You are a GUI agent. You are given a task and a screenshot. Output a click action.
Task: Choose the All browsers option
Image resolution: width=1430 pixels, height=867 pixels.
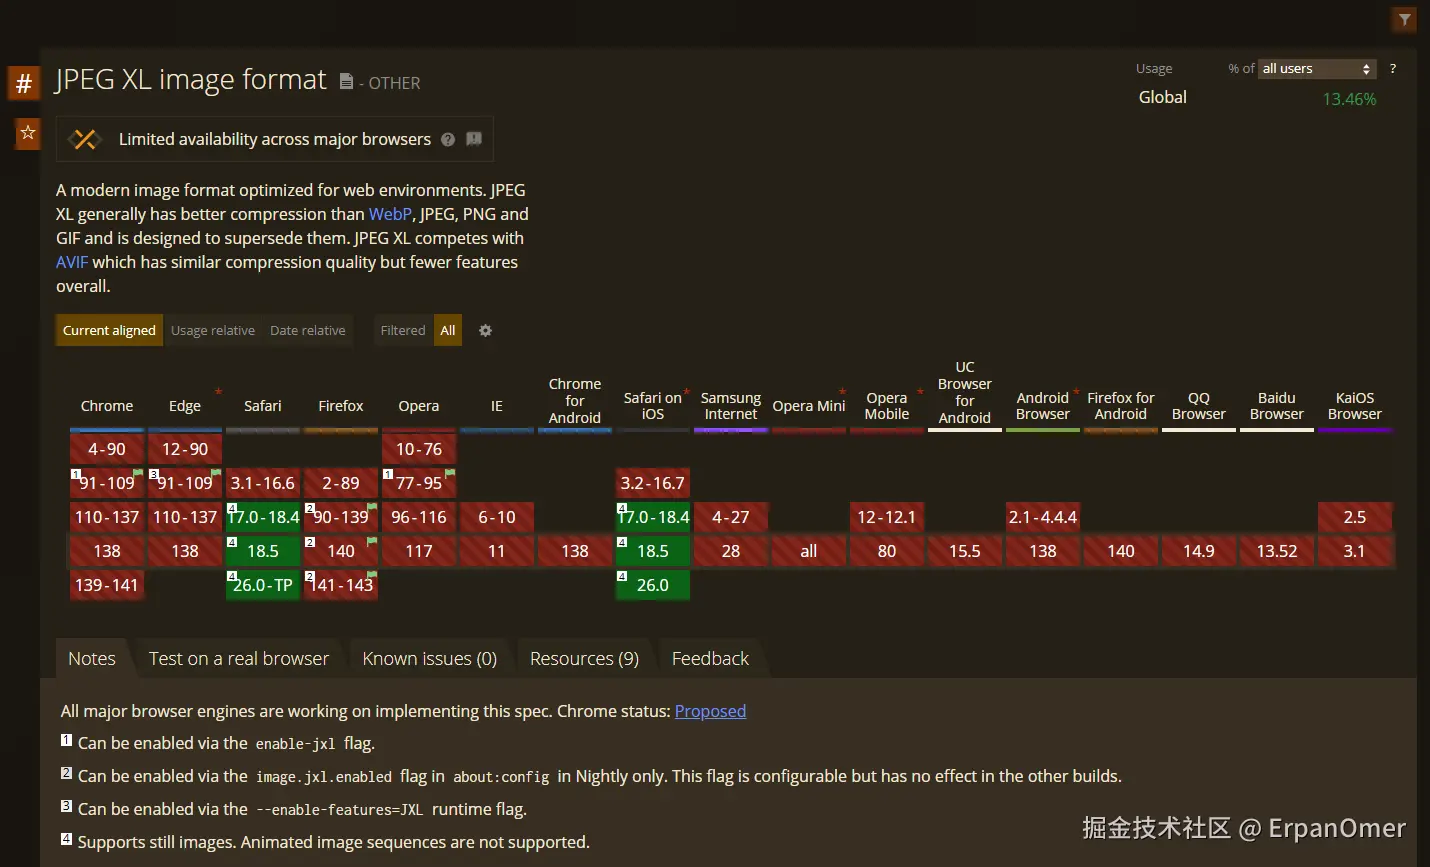coord(448,330)
